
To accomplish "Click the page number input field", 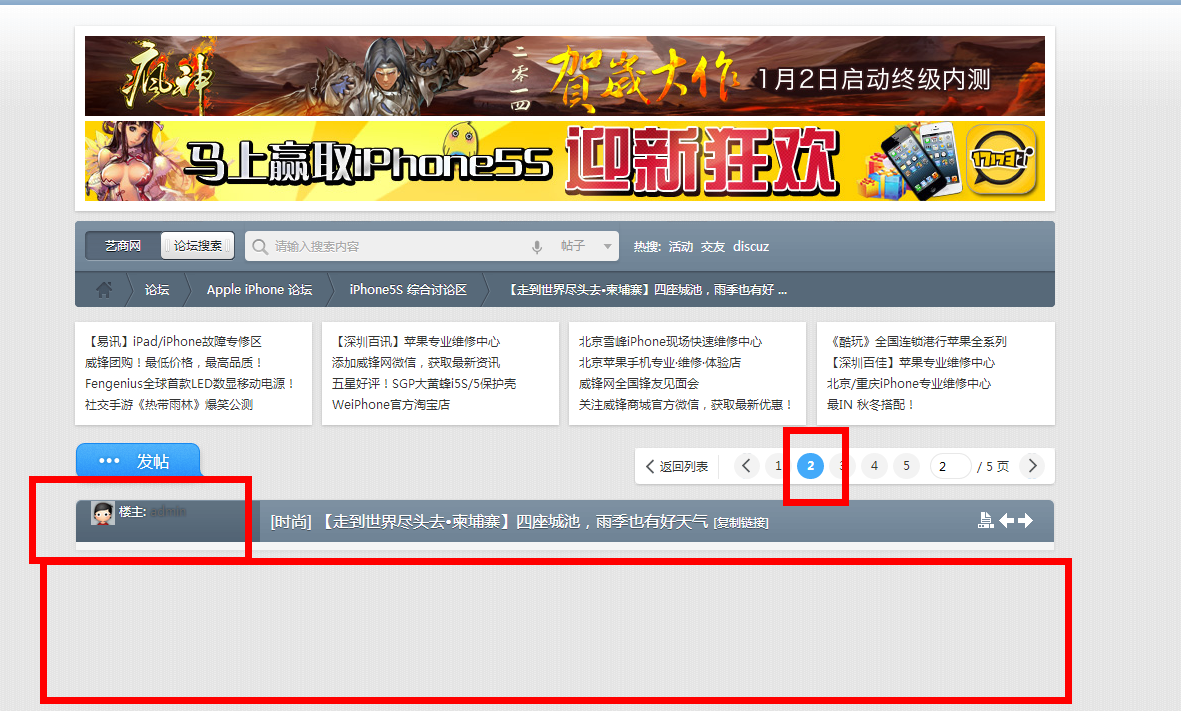I will coord(951,466).
